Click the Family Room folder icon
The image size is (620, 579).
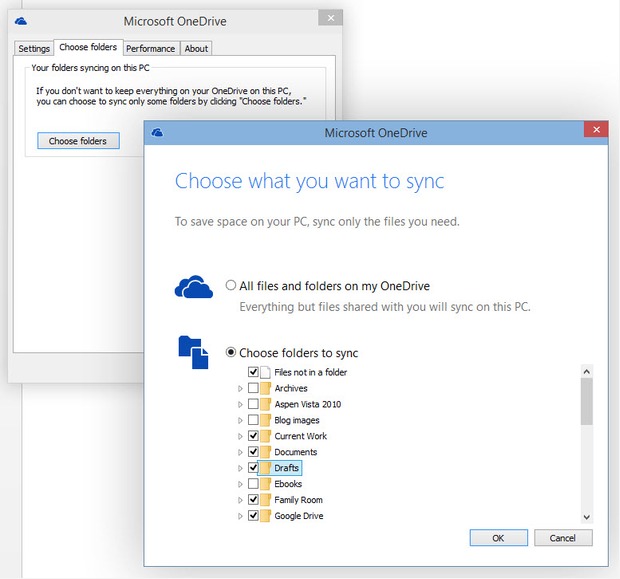(x=266, y=500)
